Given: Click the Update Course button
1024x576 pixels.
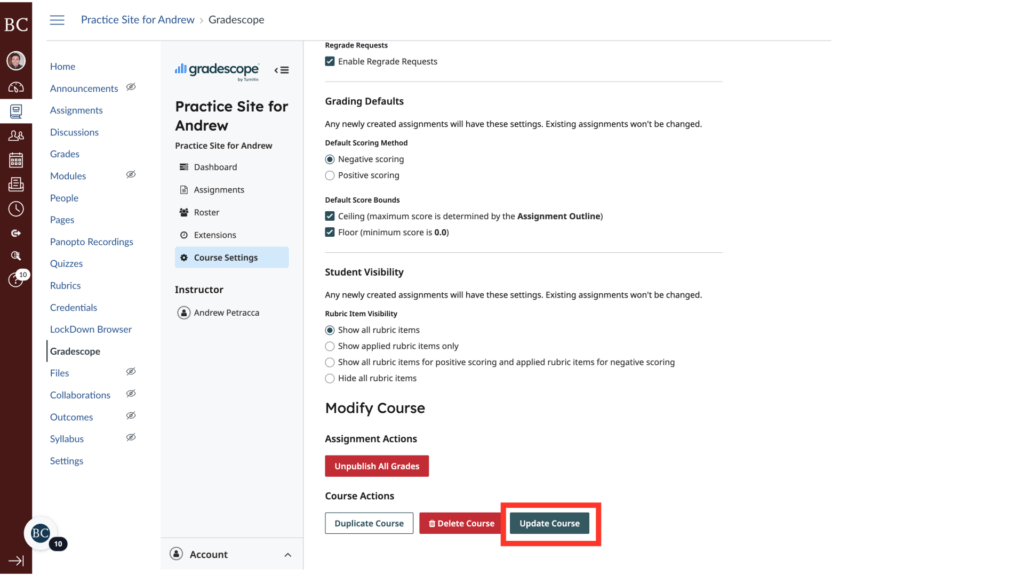Looking at the screenshot, I should 549,522.
